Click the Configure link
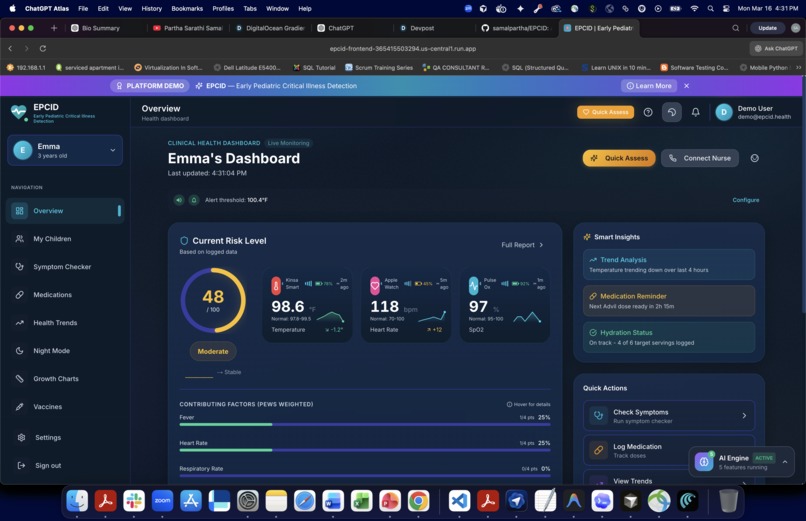 [745, 200]
